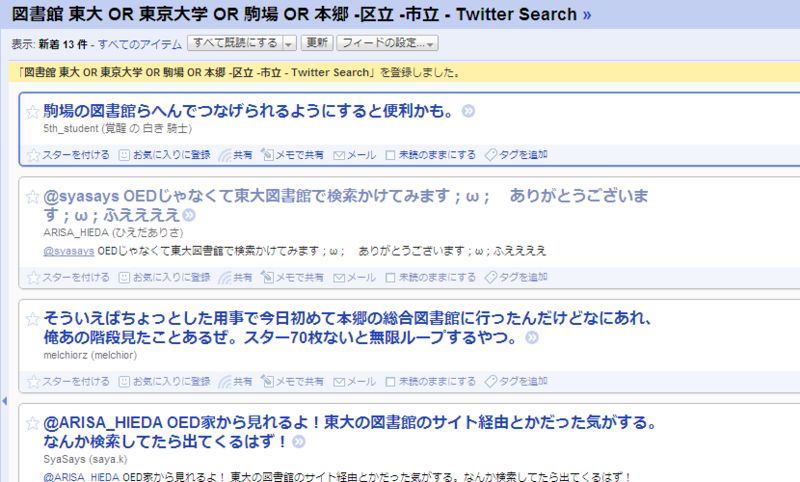Click author text SyaSays (saya.k)
This screenshot has width=800, height=482.
[x=85, y=459]
